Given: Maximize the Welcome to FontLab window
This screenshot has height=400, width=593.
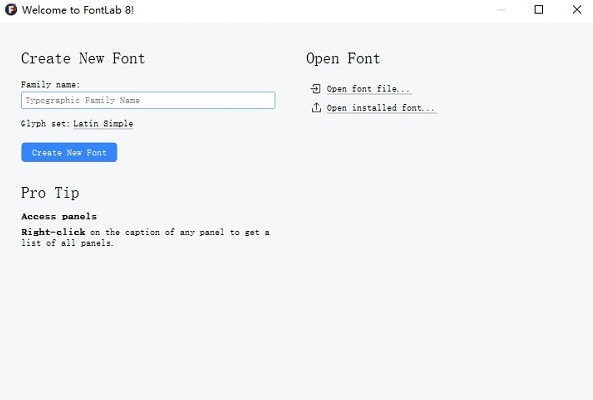Looking at the screenshot, I should (539, 9).
